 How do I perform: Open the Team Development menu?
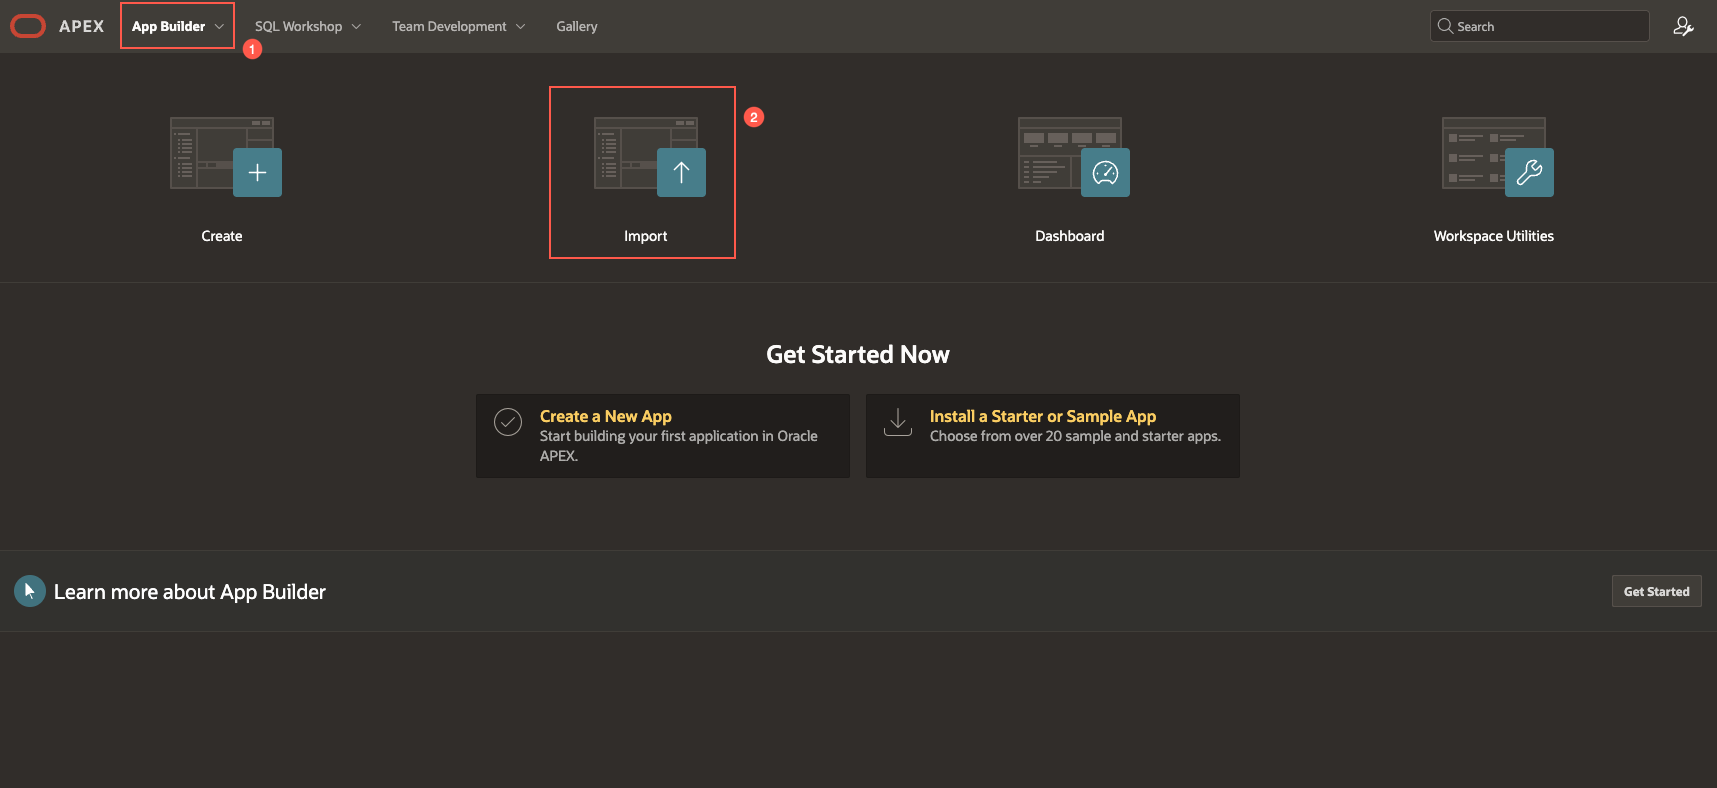(x=458, y=26)
